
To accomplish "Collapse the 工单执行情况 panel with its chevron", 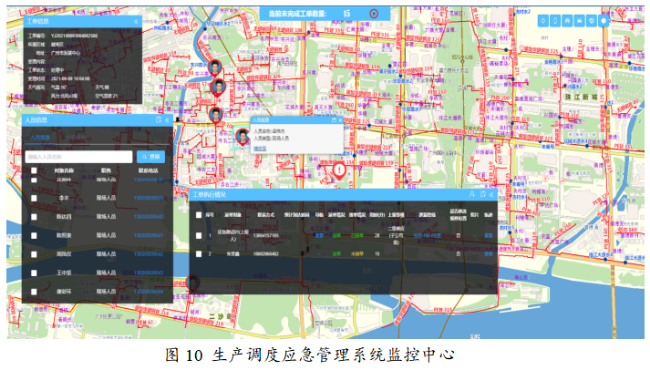I will click(491, 194).
